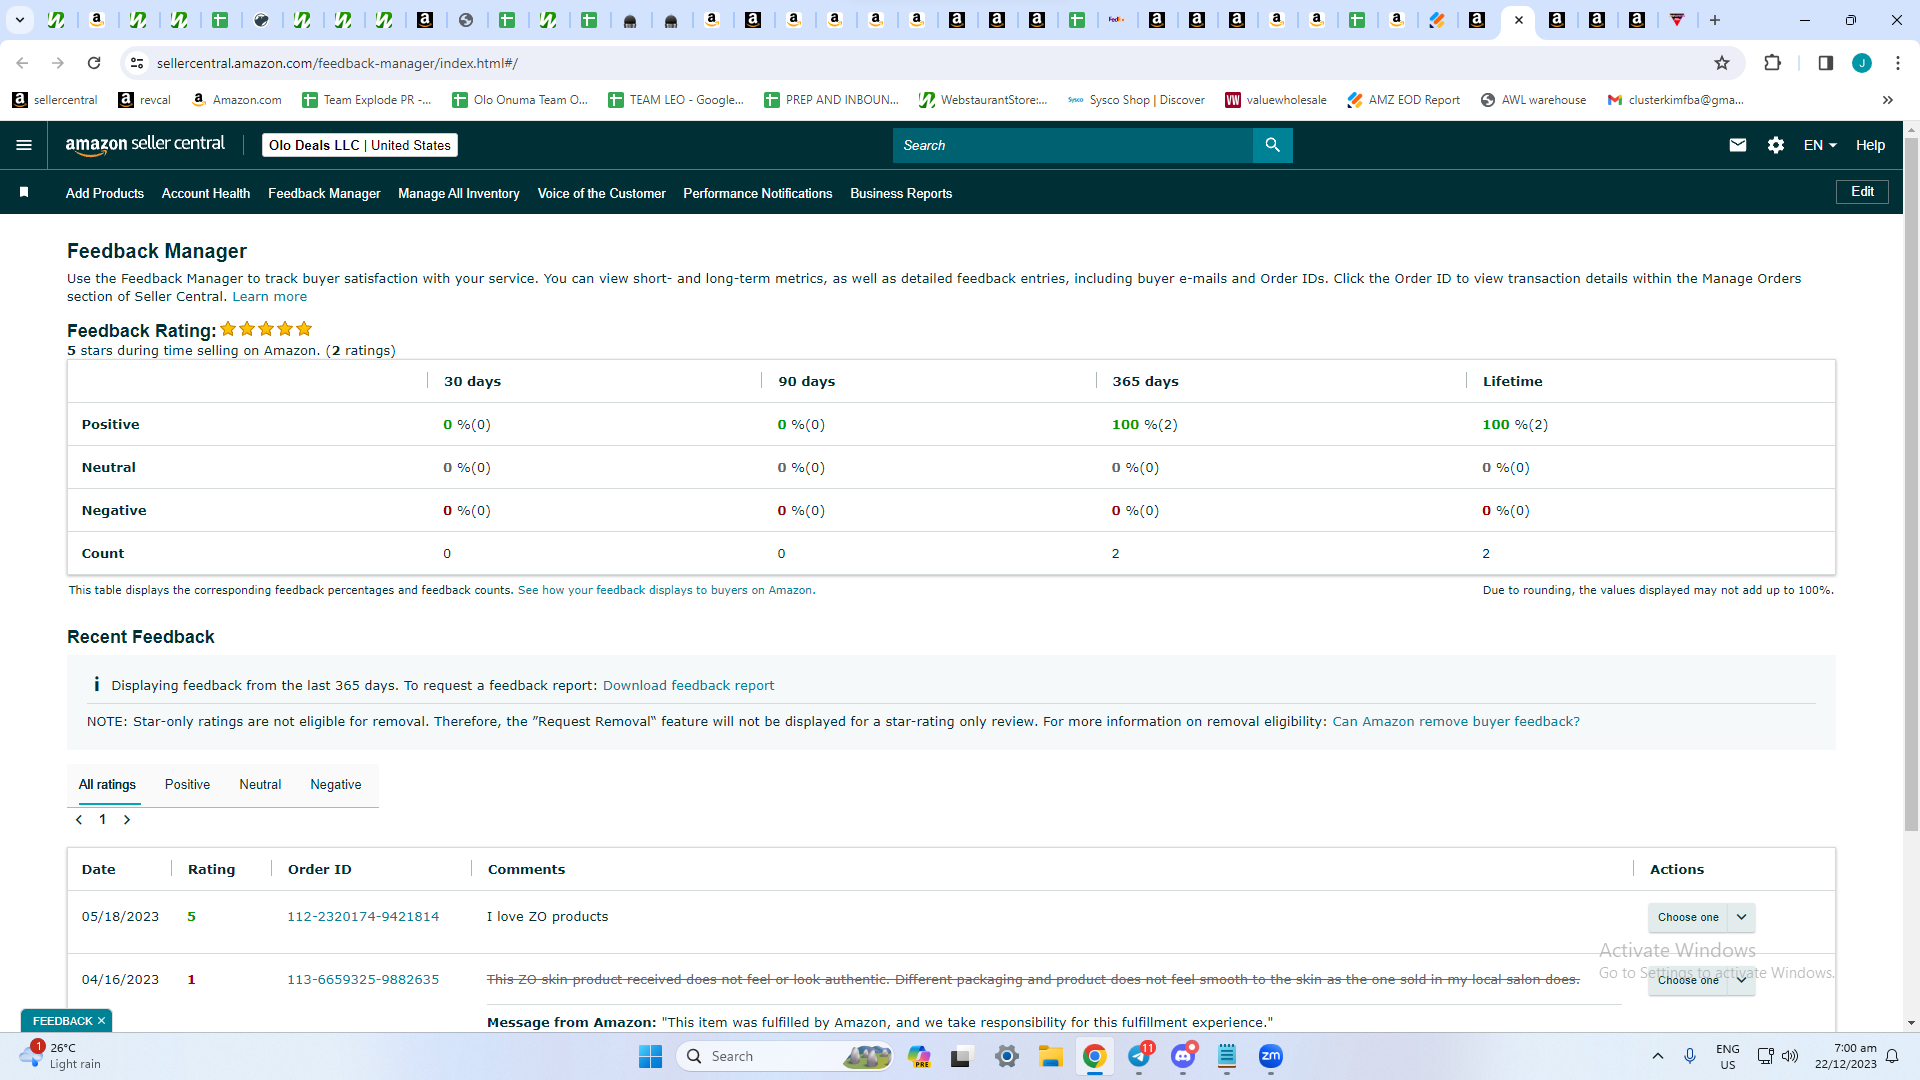Open Windows Start menu

(x=650, y=1056)
